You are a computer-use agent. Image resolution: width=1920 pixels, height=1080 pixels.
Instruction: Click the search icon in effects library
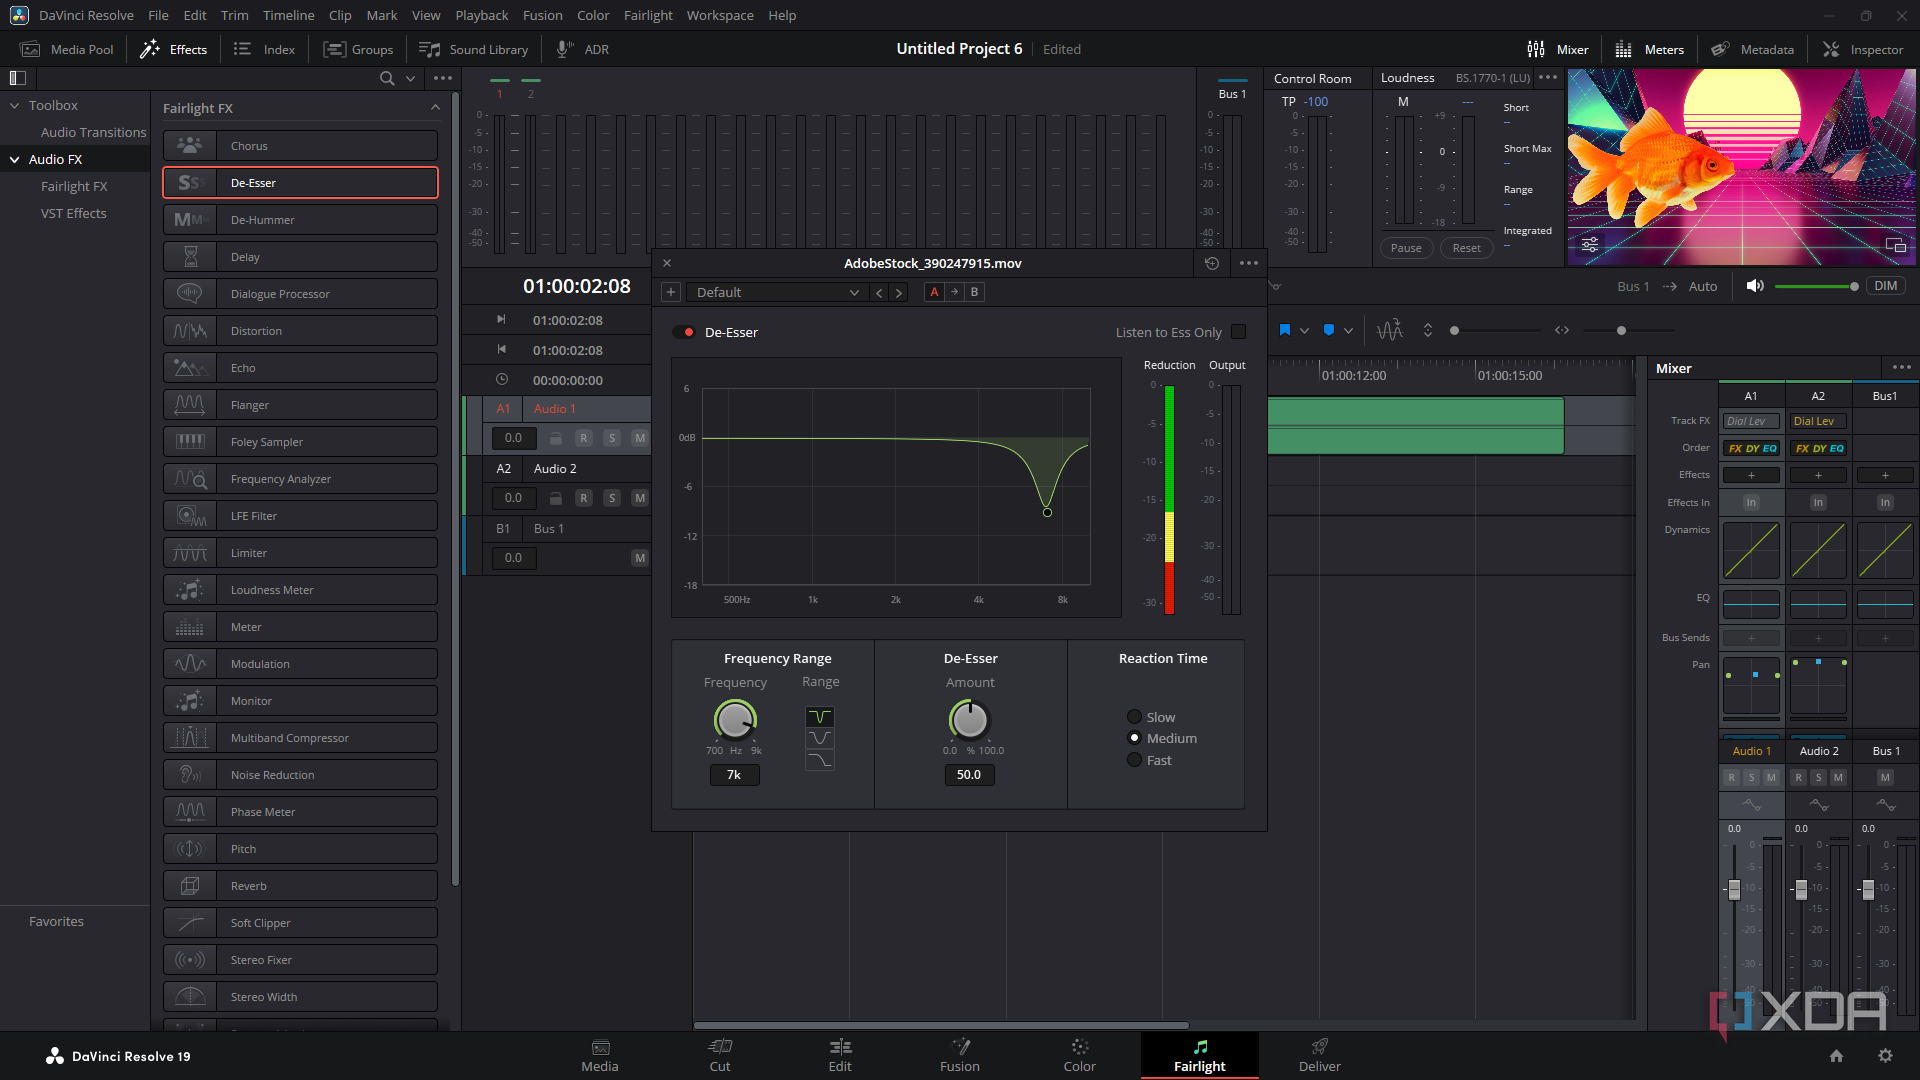click(x=387, y=78)
